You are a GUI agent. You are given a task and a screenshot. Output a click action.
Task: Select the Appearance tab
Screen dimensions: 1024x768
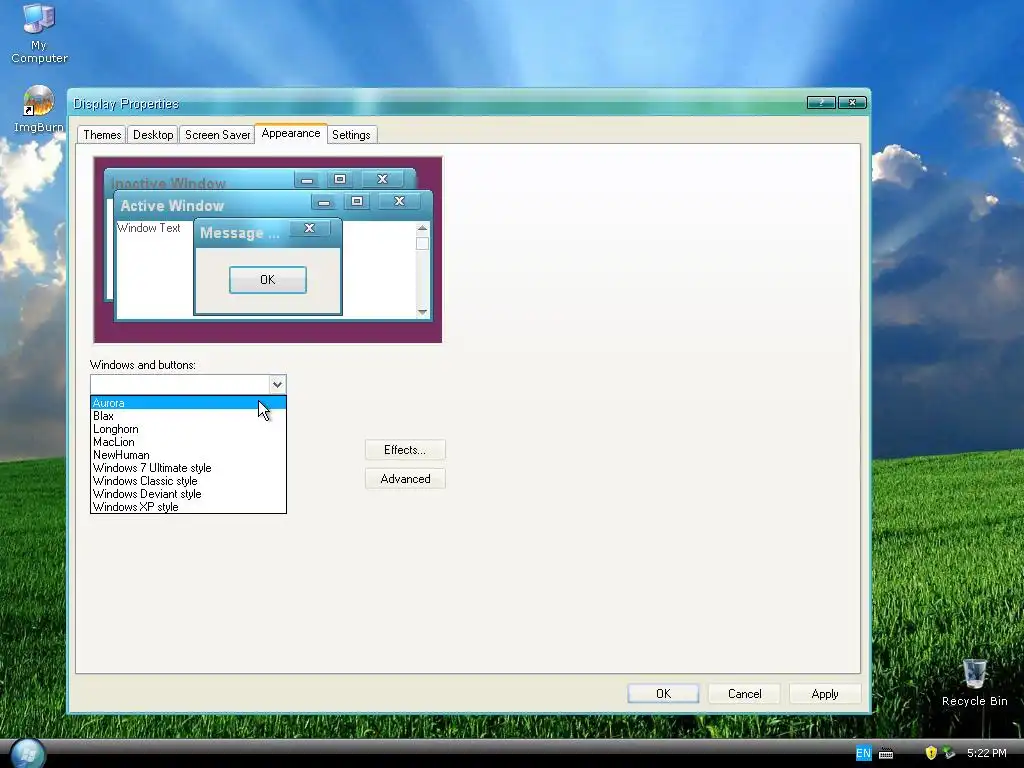point(291,133)
